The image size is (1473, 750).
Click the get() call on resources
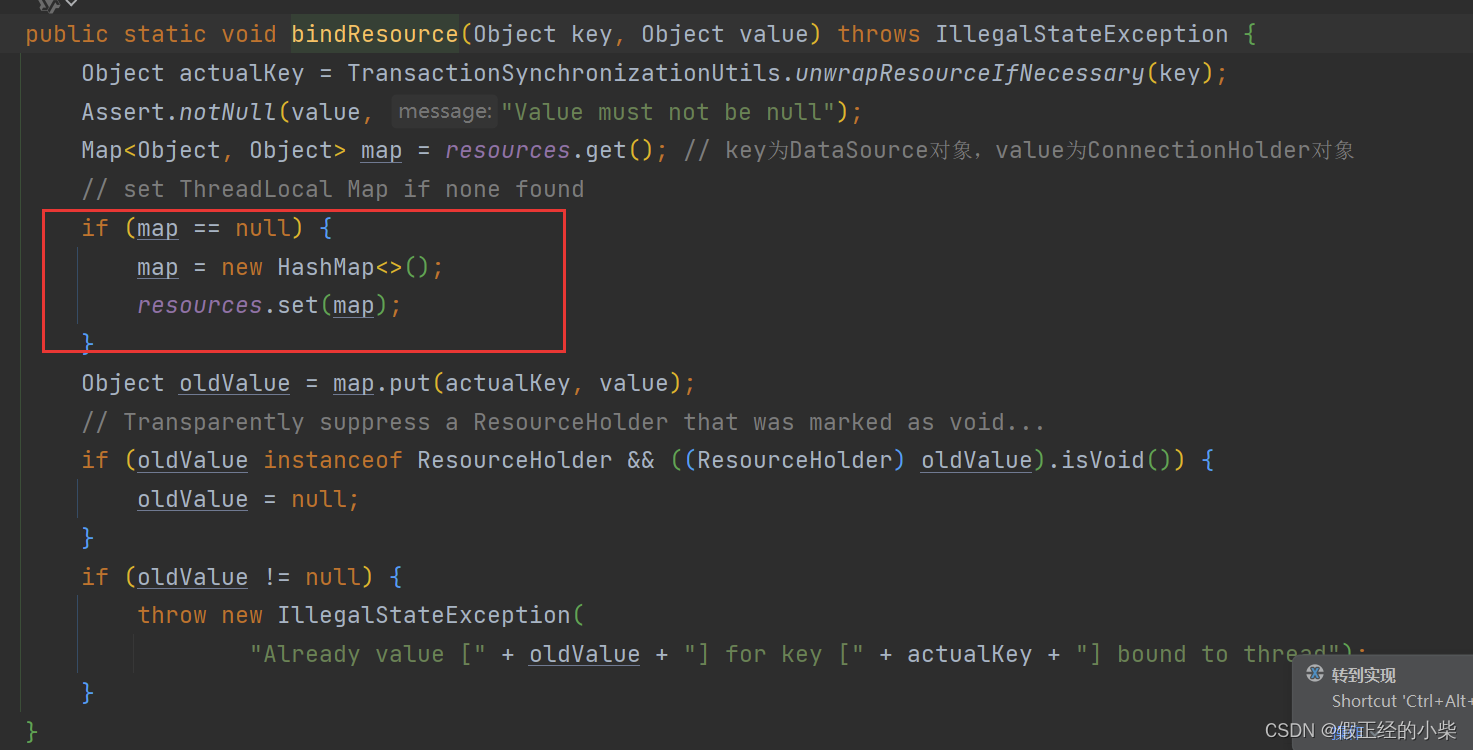click(x=620, y=151)
